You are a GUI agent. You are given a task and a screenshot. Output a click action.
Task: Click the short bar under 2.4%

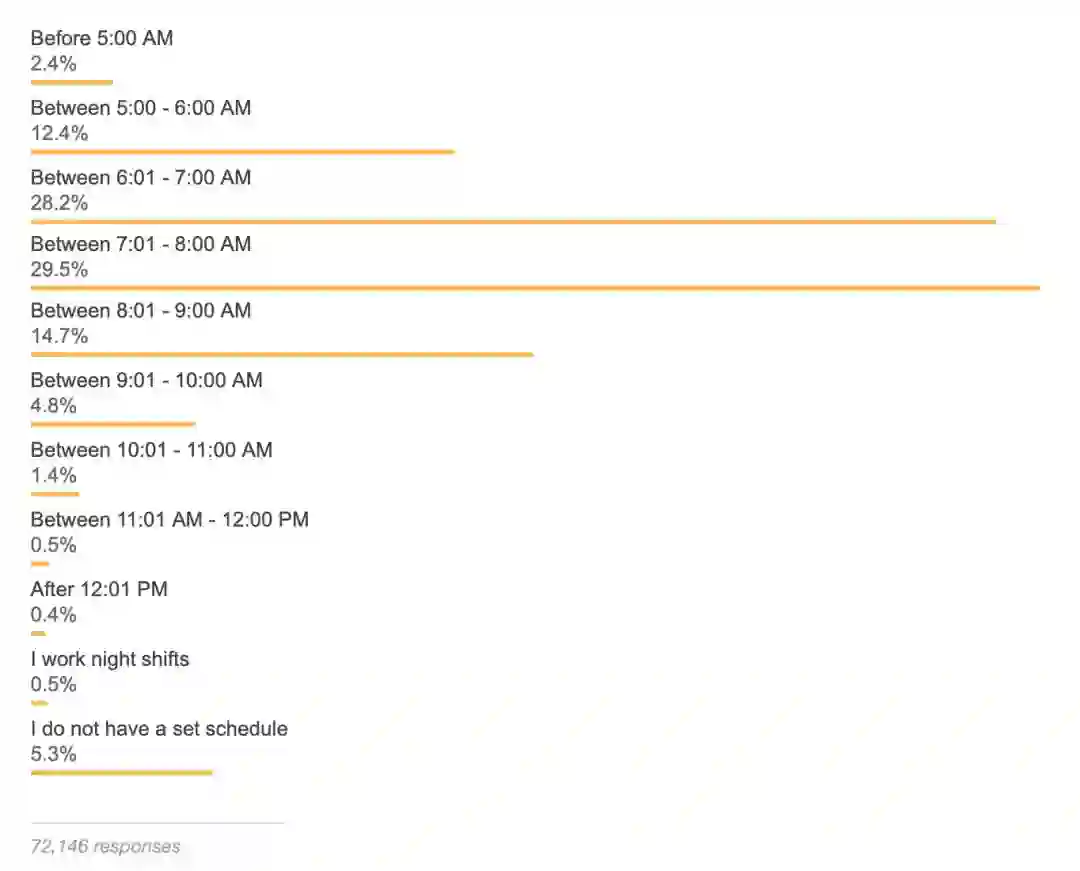coord(71,82)
